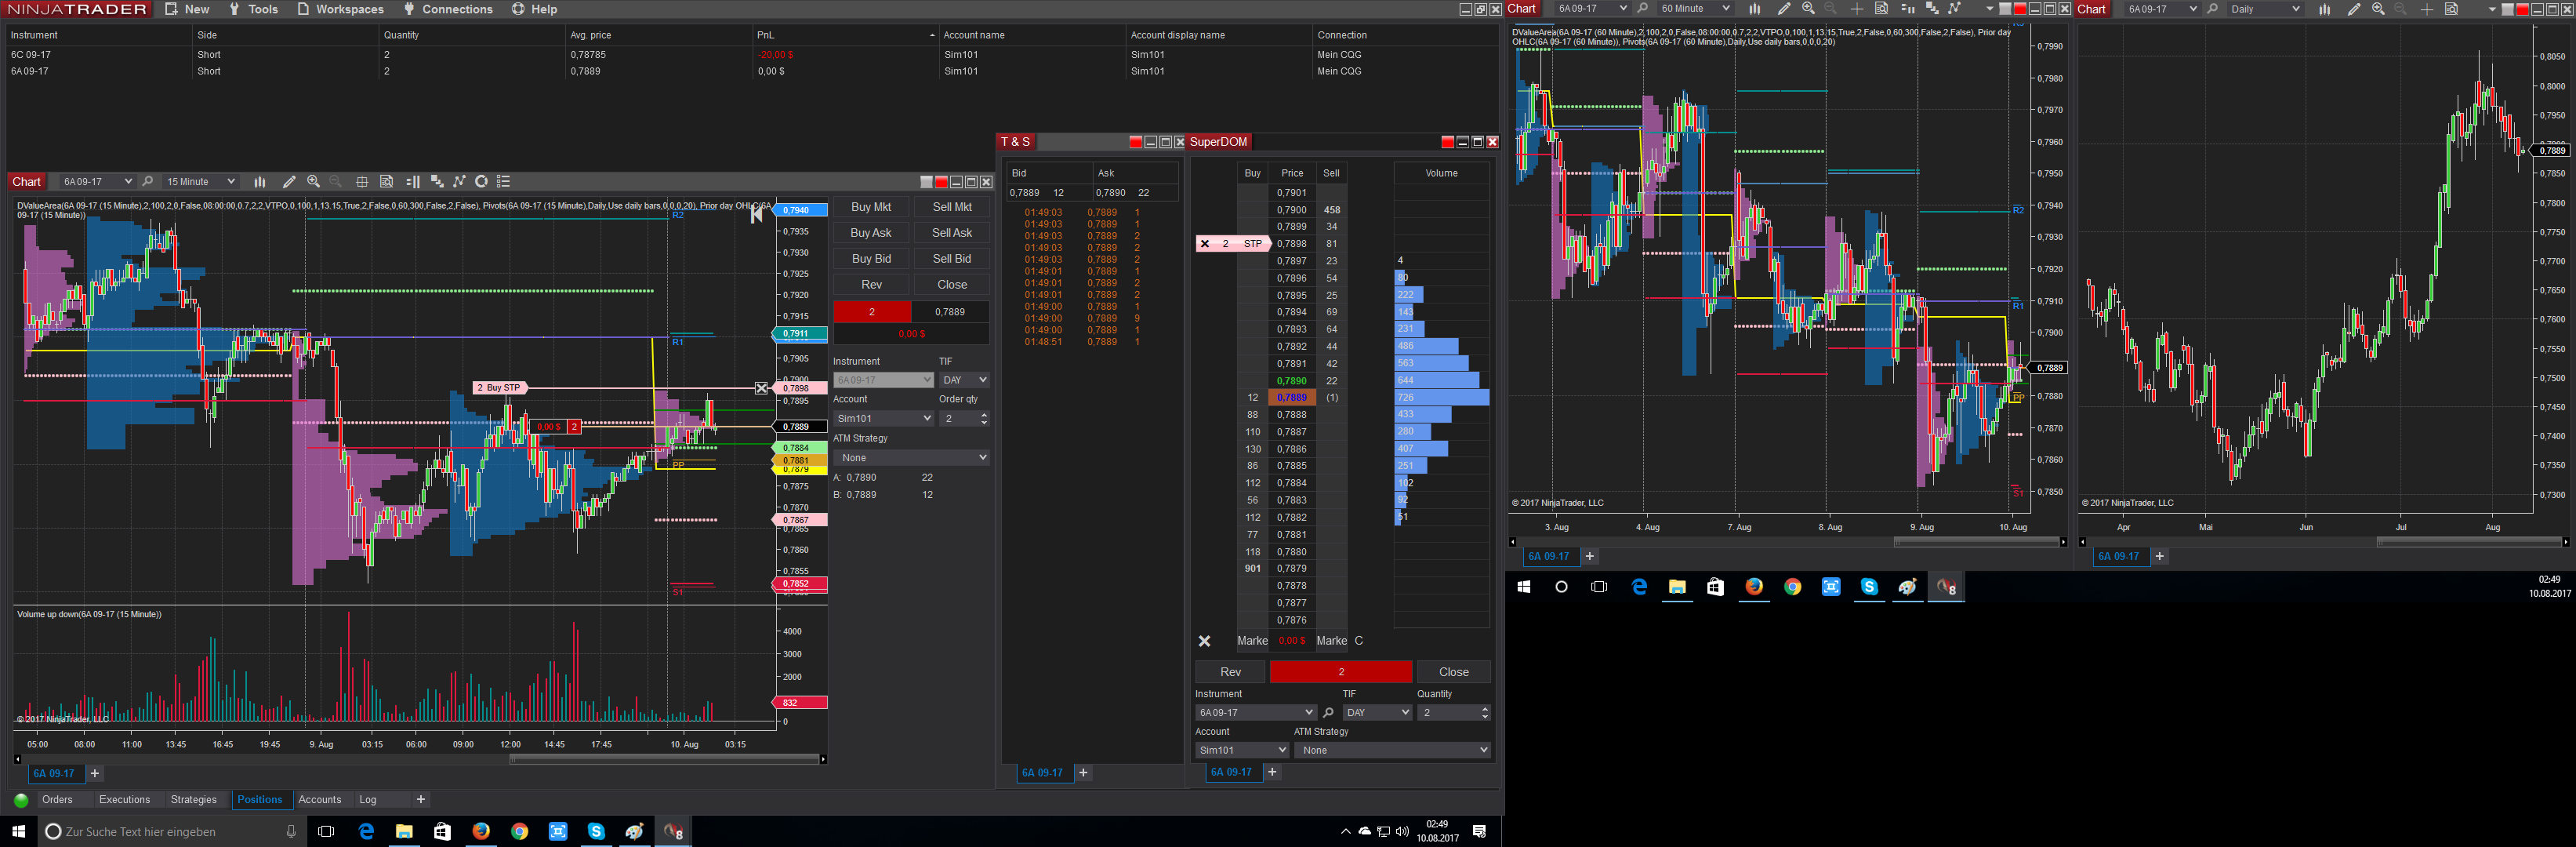
Task: Open Chart Trader ATM Strategy dropdown
Action: coord(912,458)
